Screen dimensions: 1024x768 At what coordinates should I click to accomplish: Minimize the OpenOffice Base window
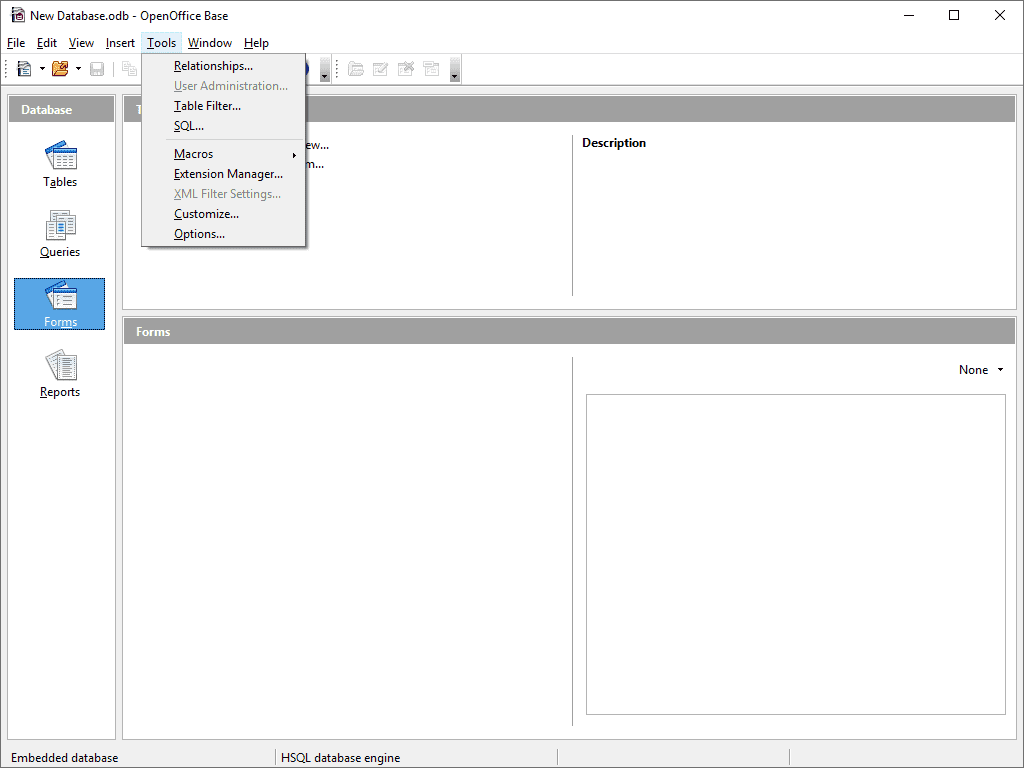[x=909, y=15]
